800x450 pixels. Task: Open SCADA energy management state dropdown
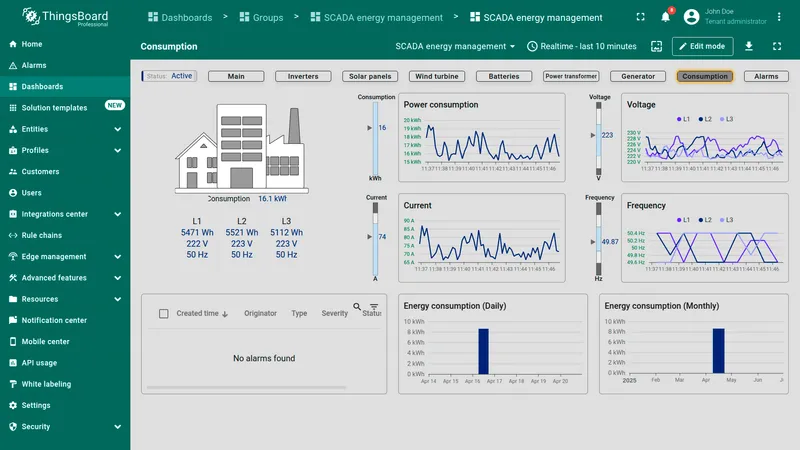coord(455,46)
